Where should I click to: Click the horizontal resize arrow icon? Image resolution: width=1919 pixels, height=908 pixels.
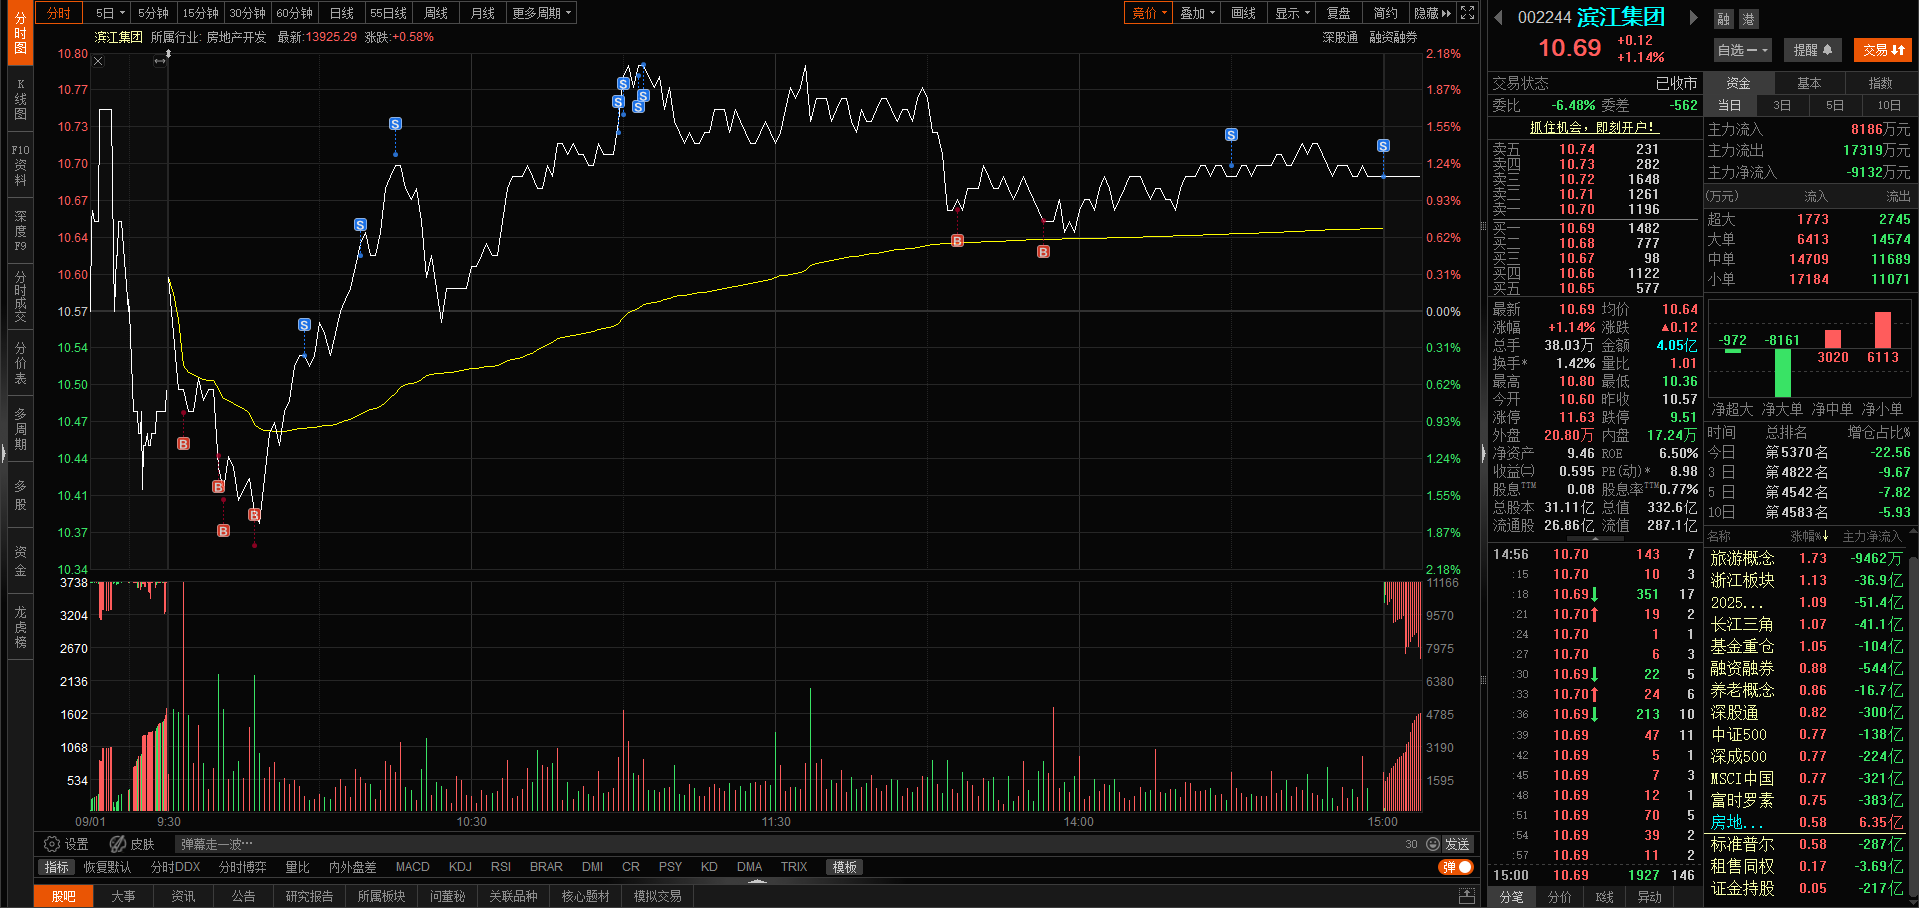pyautogui.click(x=159, y=61)
